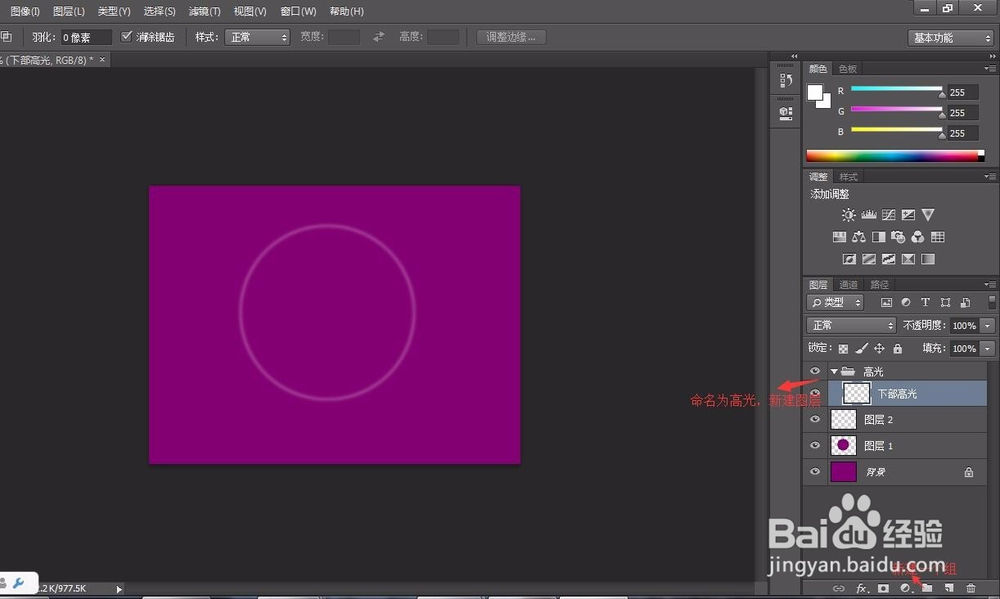Filter layers by shape layers
The image size is (1000, 599).
click(x=945, y=302)
